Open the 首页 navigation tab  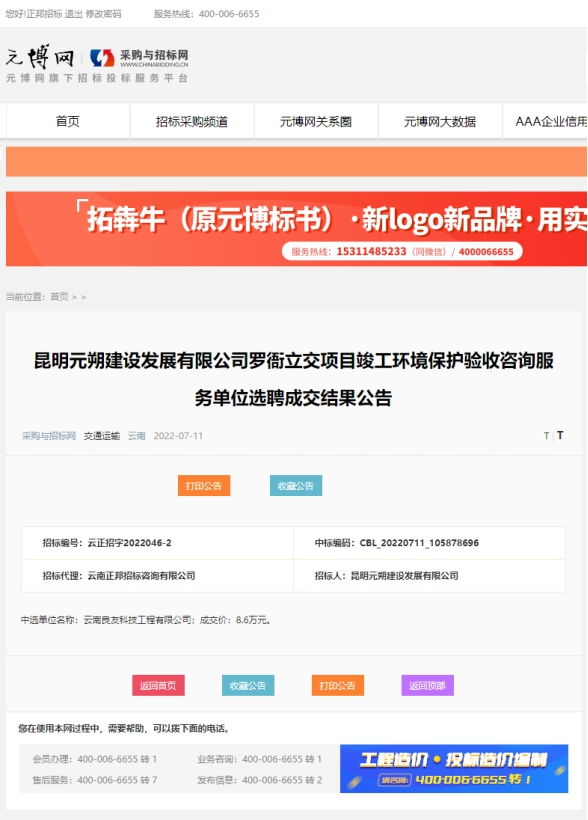click(x=67, y=121)
